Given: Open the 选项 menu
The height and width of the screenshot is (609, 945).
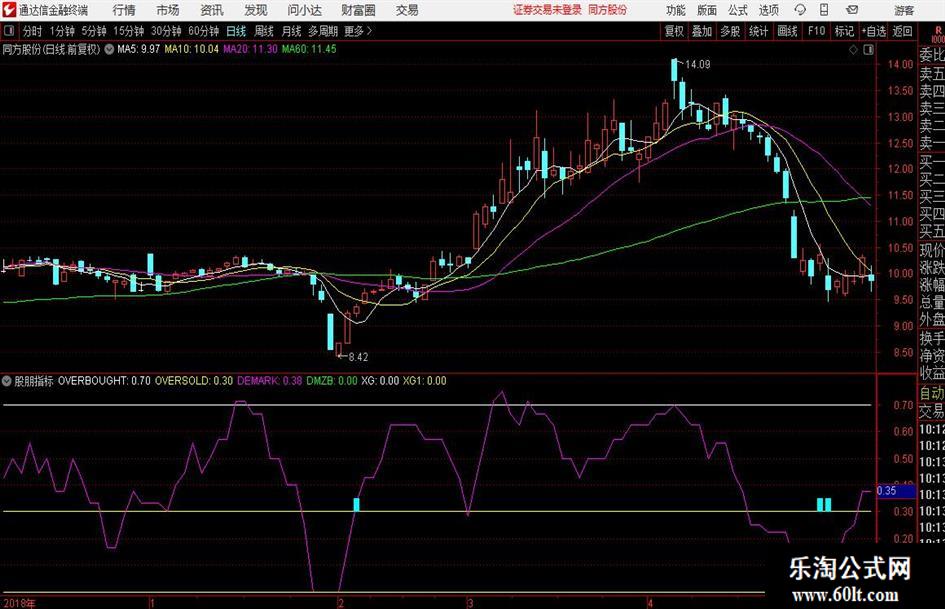Looking at the screenshot, I should (768, 10).
